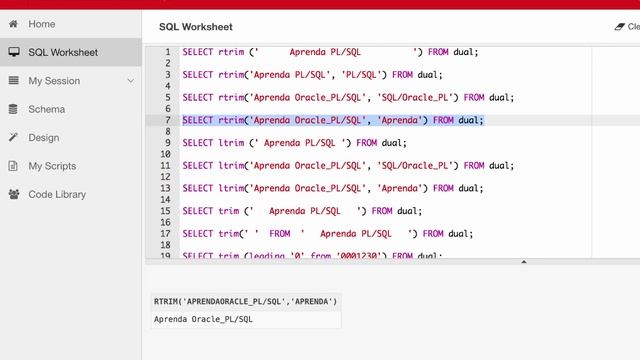
Task: Click the RTRIM result column header
Action: click(246, 302)
